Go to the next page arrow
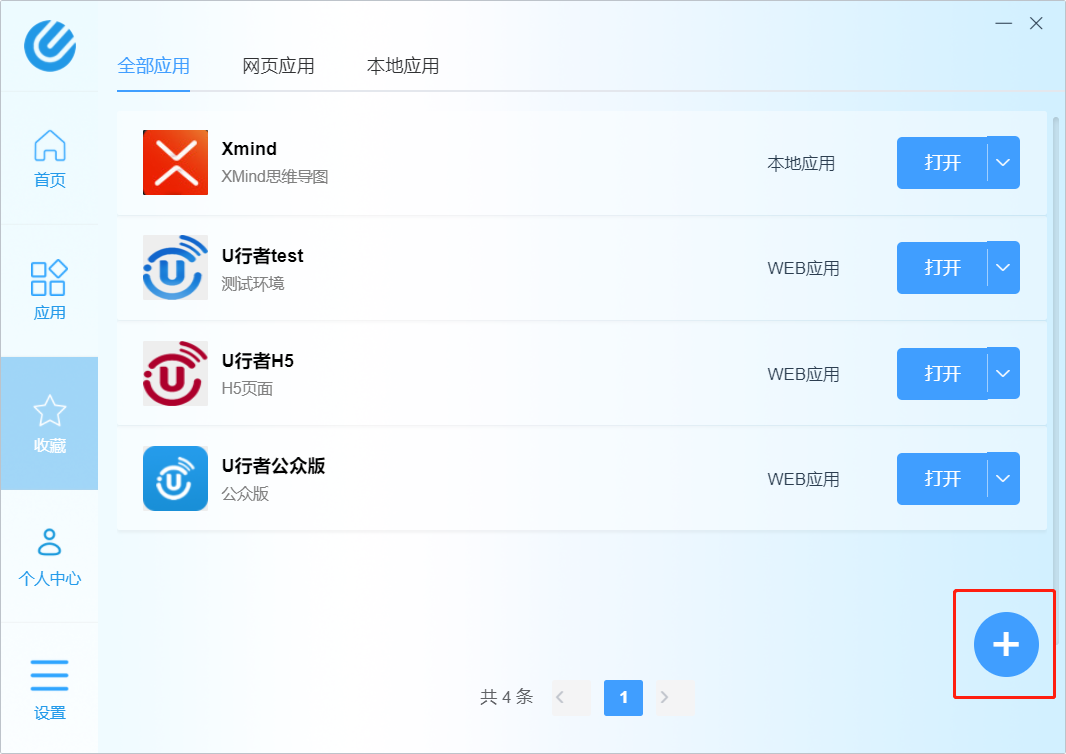This screenshot has height=754, width=1066. pos(674,697)
